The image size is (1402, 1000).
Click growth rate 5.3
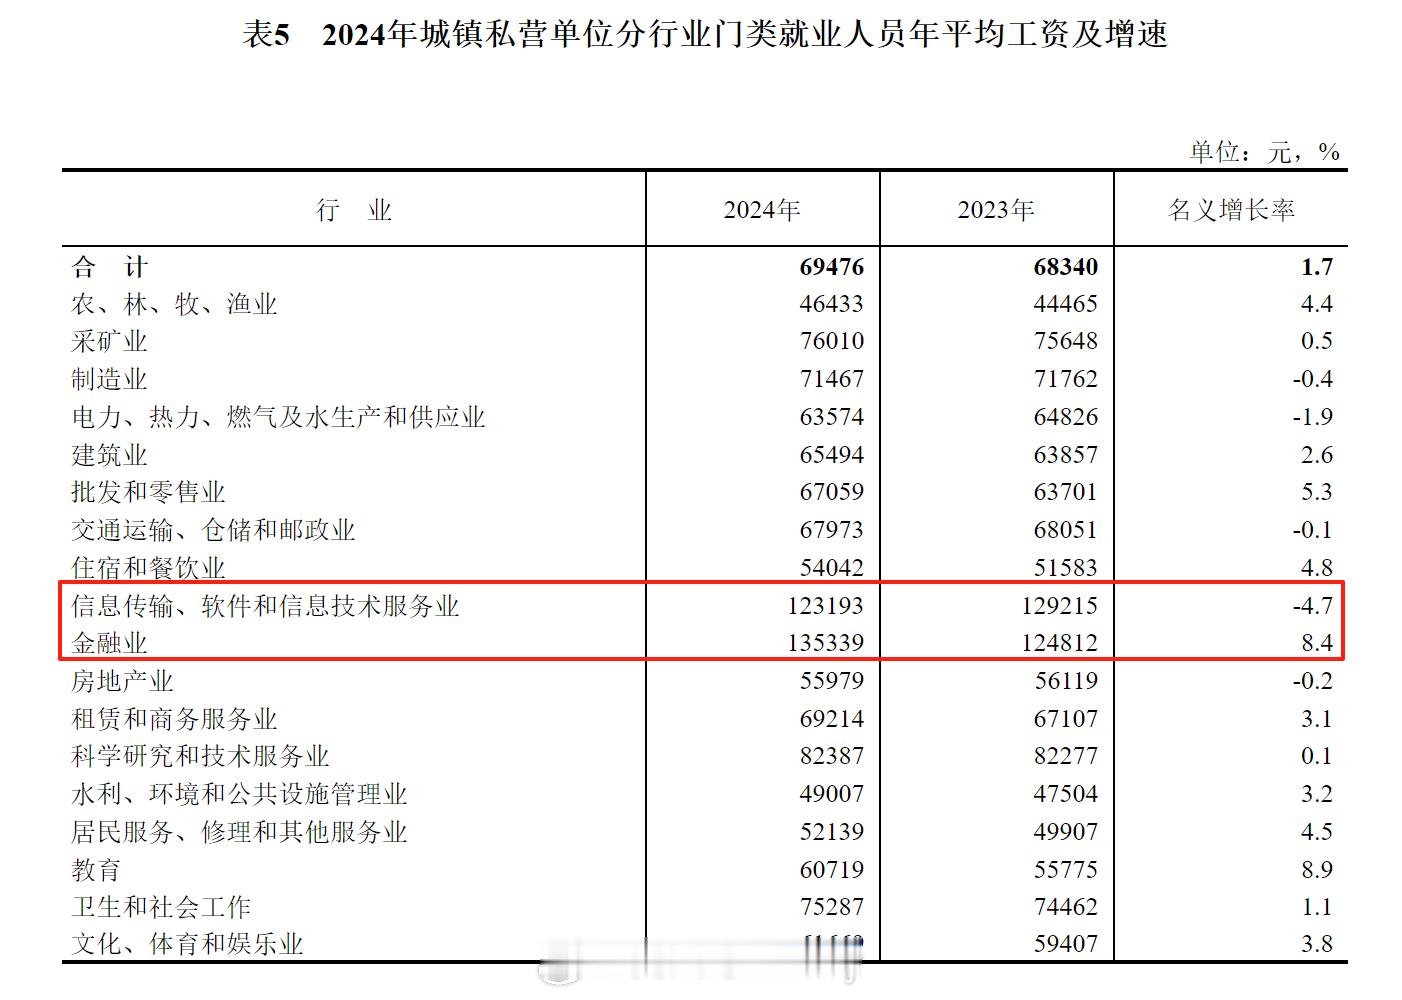[x=1317, y=492]
